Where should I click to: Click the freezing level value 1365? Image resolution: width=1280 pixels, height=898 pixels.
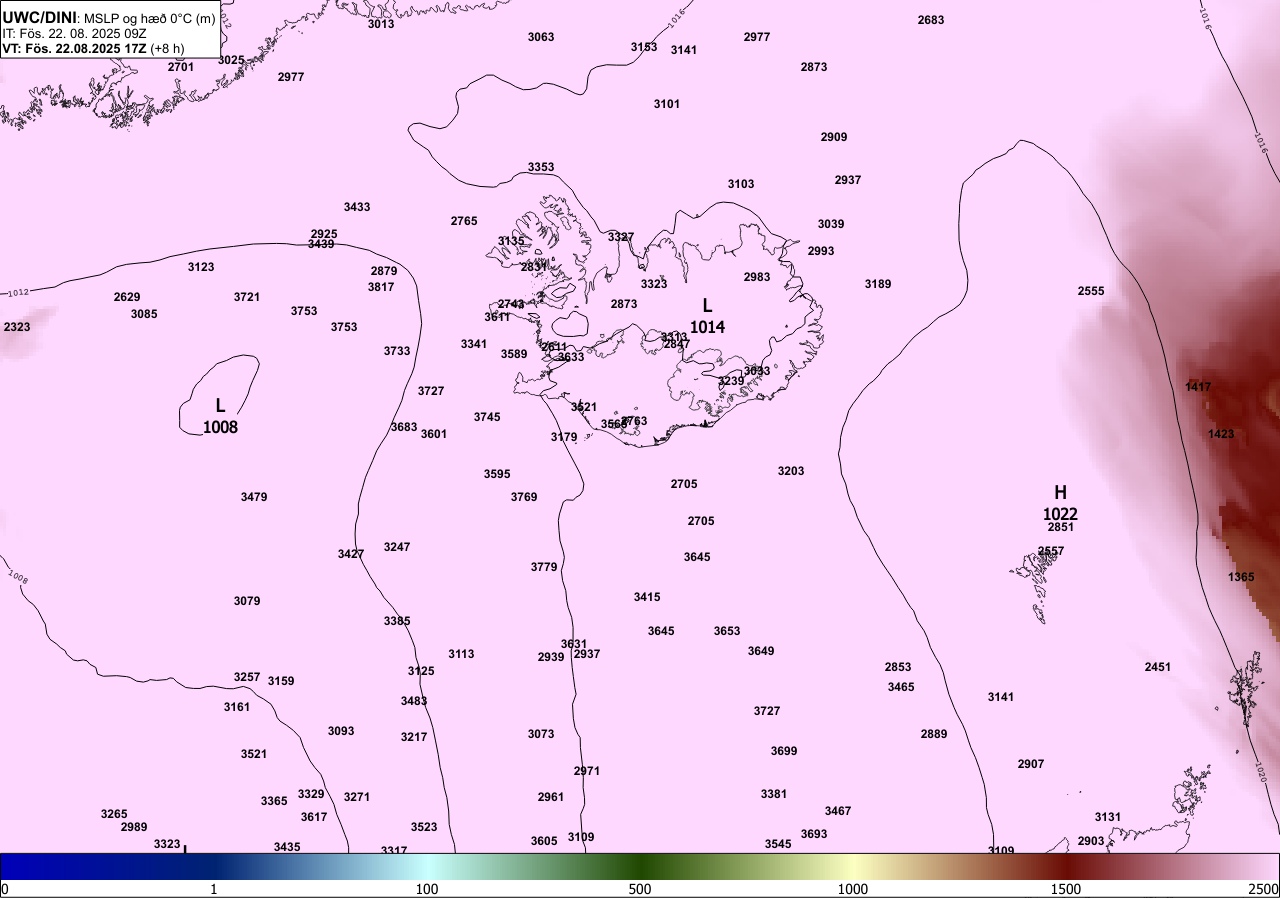1241,577
